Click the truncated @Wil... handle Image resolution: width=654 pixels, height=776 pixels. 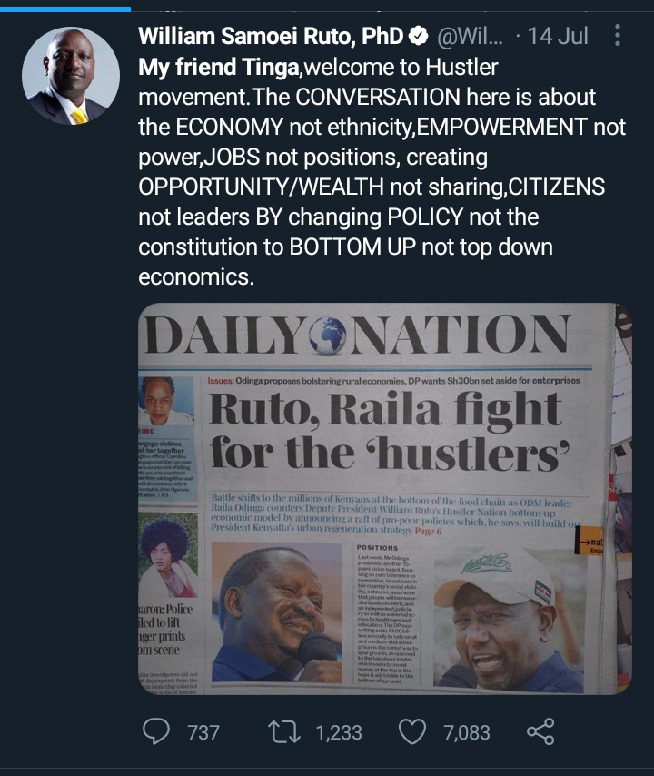pos(470,36)
